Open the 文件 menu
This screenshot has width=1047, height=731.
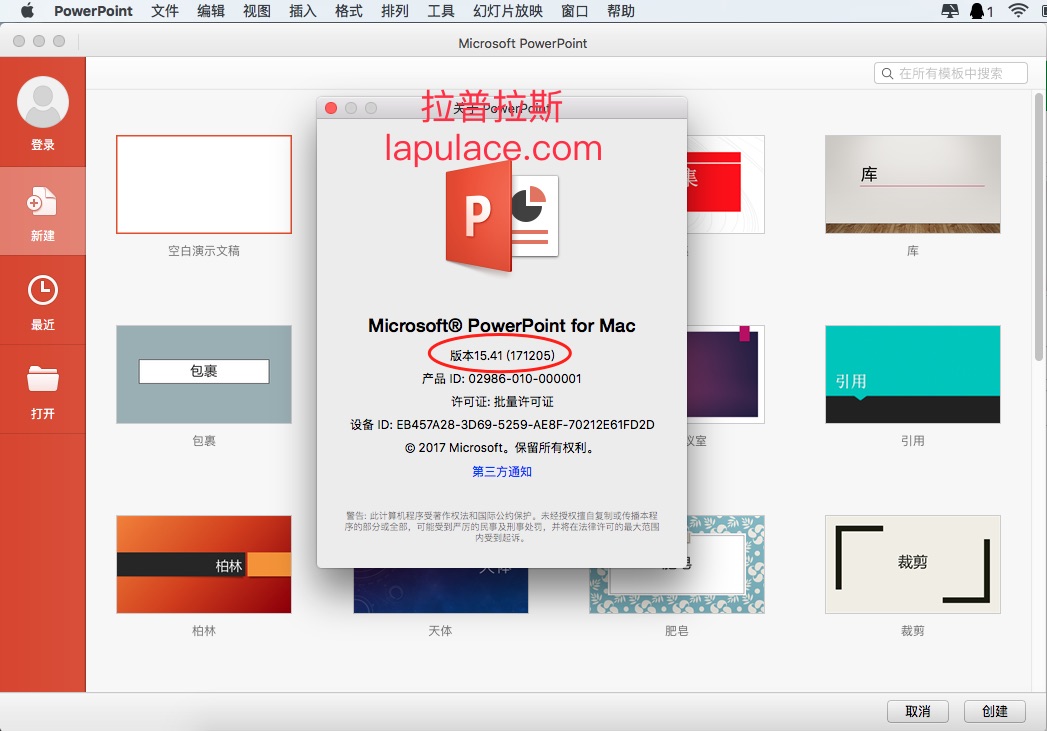pyautogui.click(x=165, y=11)
